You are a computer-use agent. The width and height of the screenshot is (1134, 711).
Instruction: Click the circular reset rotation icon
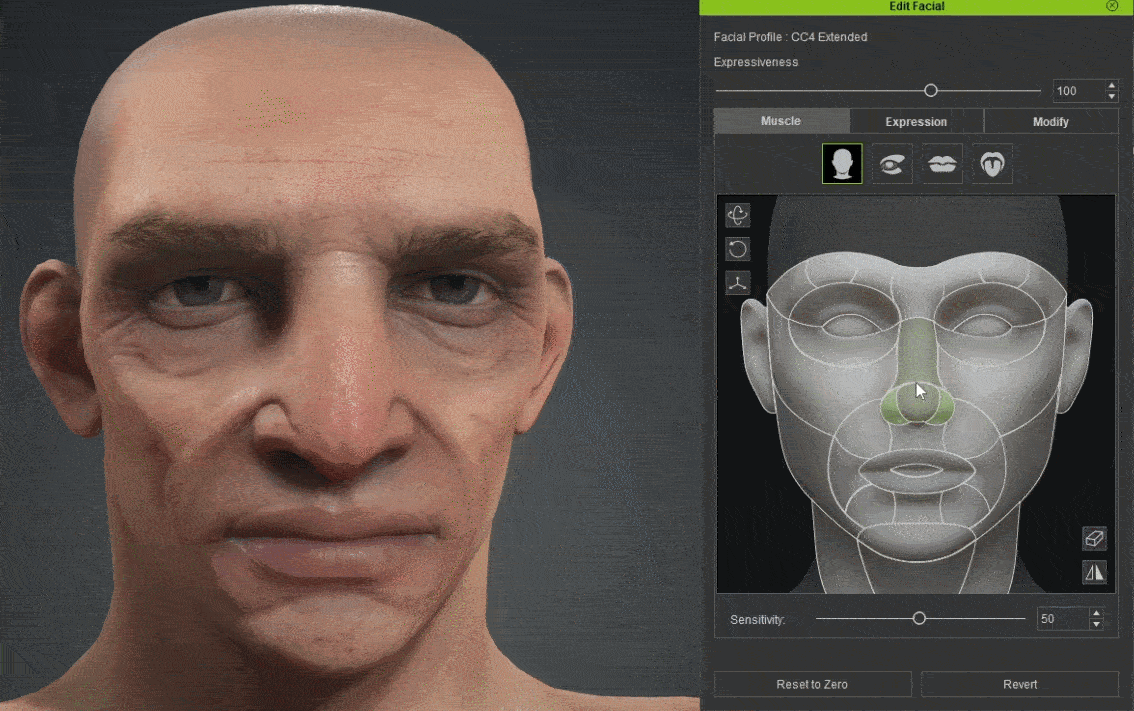pyautogui.click(x=738, y=249)
